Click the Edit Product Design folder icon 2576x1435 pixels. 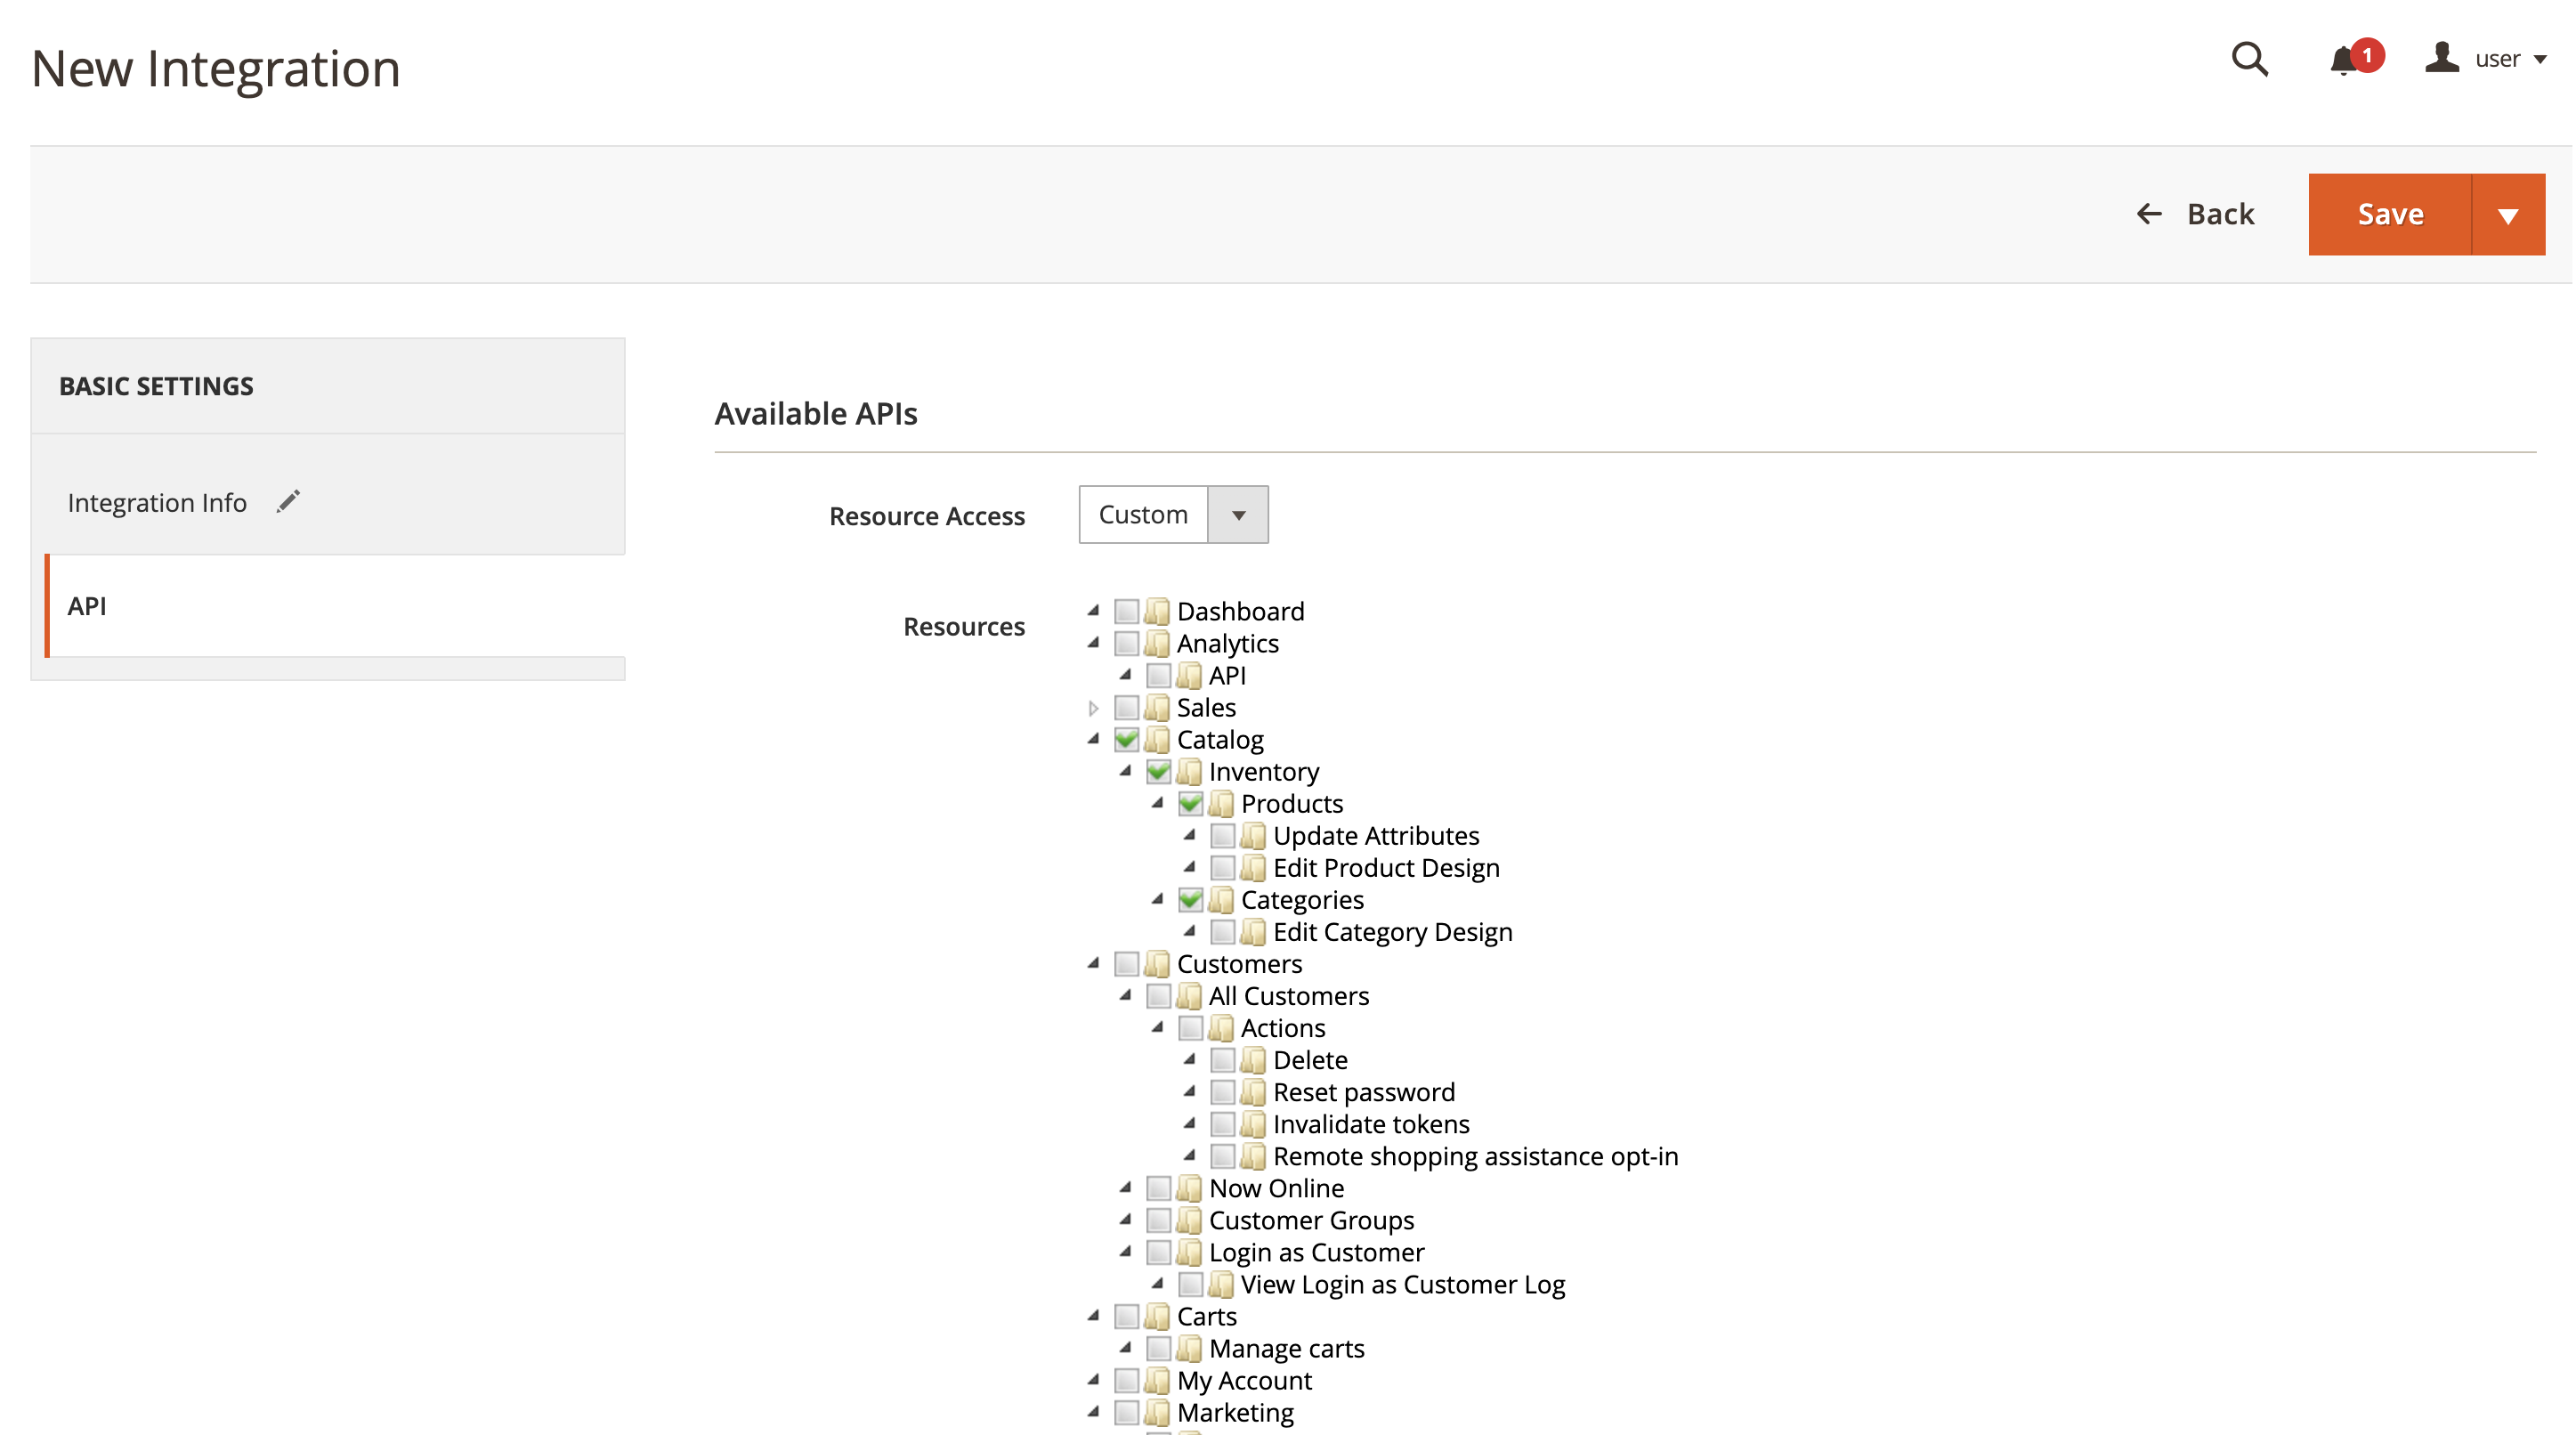[1253, 867]
